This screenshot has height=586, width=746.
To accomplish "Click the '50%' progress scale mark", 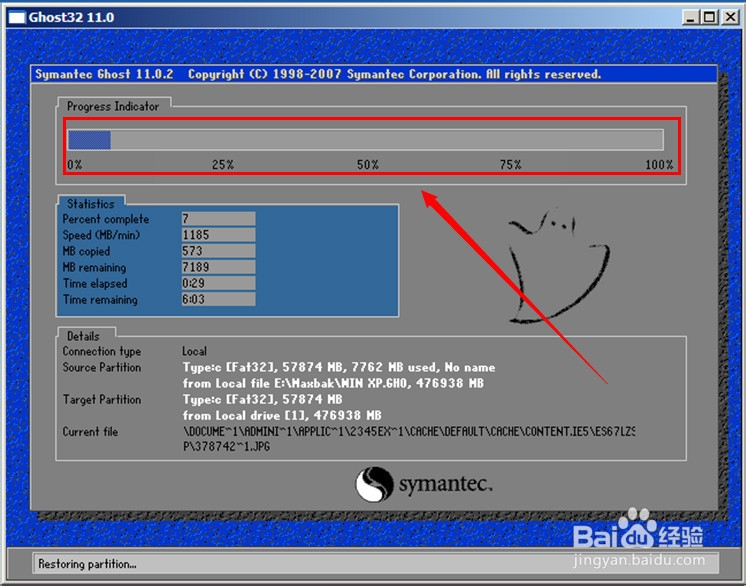I will click(x=368, y=165).
